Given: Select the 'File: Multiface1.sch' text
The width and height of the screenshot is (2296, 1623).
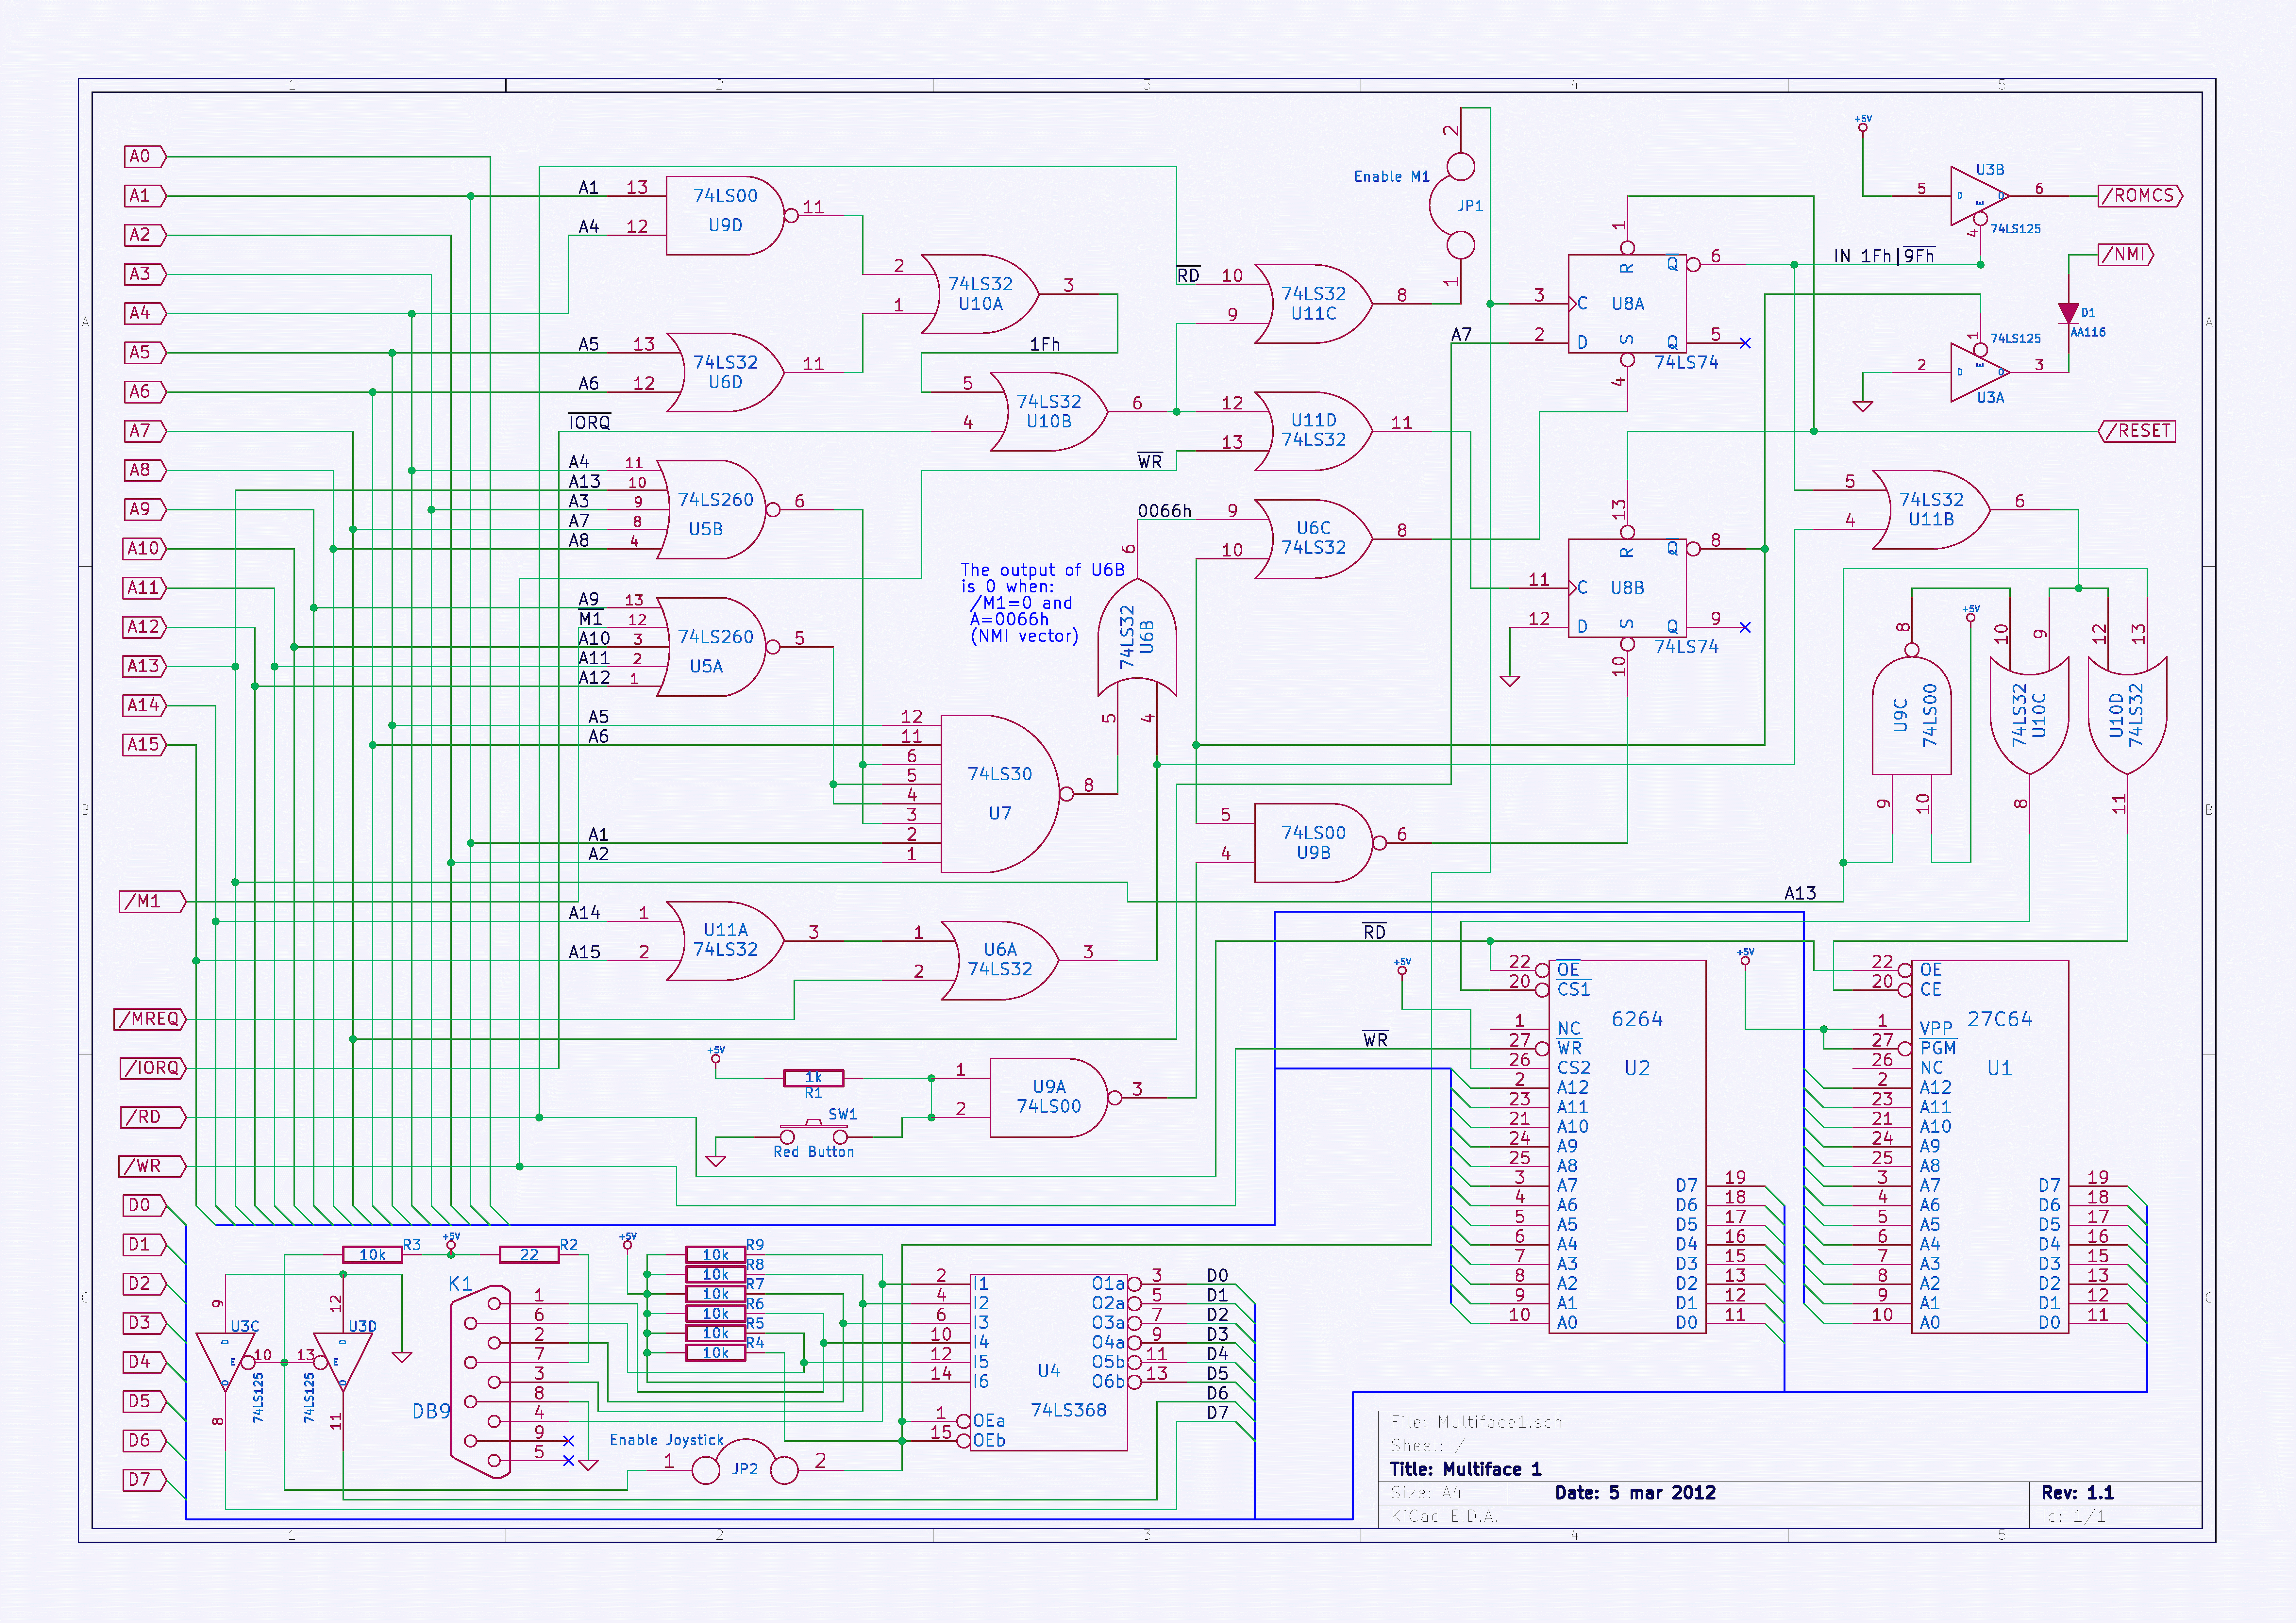Looking at the screenshot, I should click(x=1476, y=1422).
